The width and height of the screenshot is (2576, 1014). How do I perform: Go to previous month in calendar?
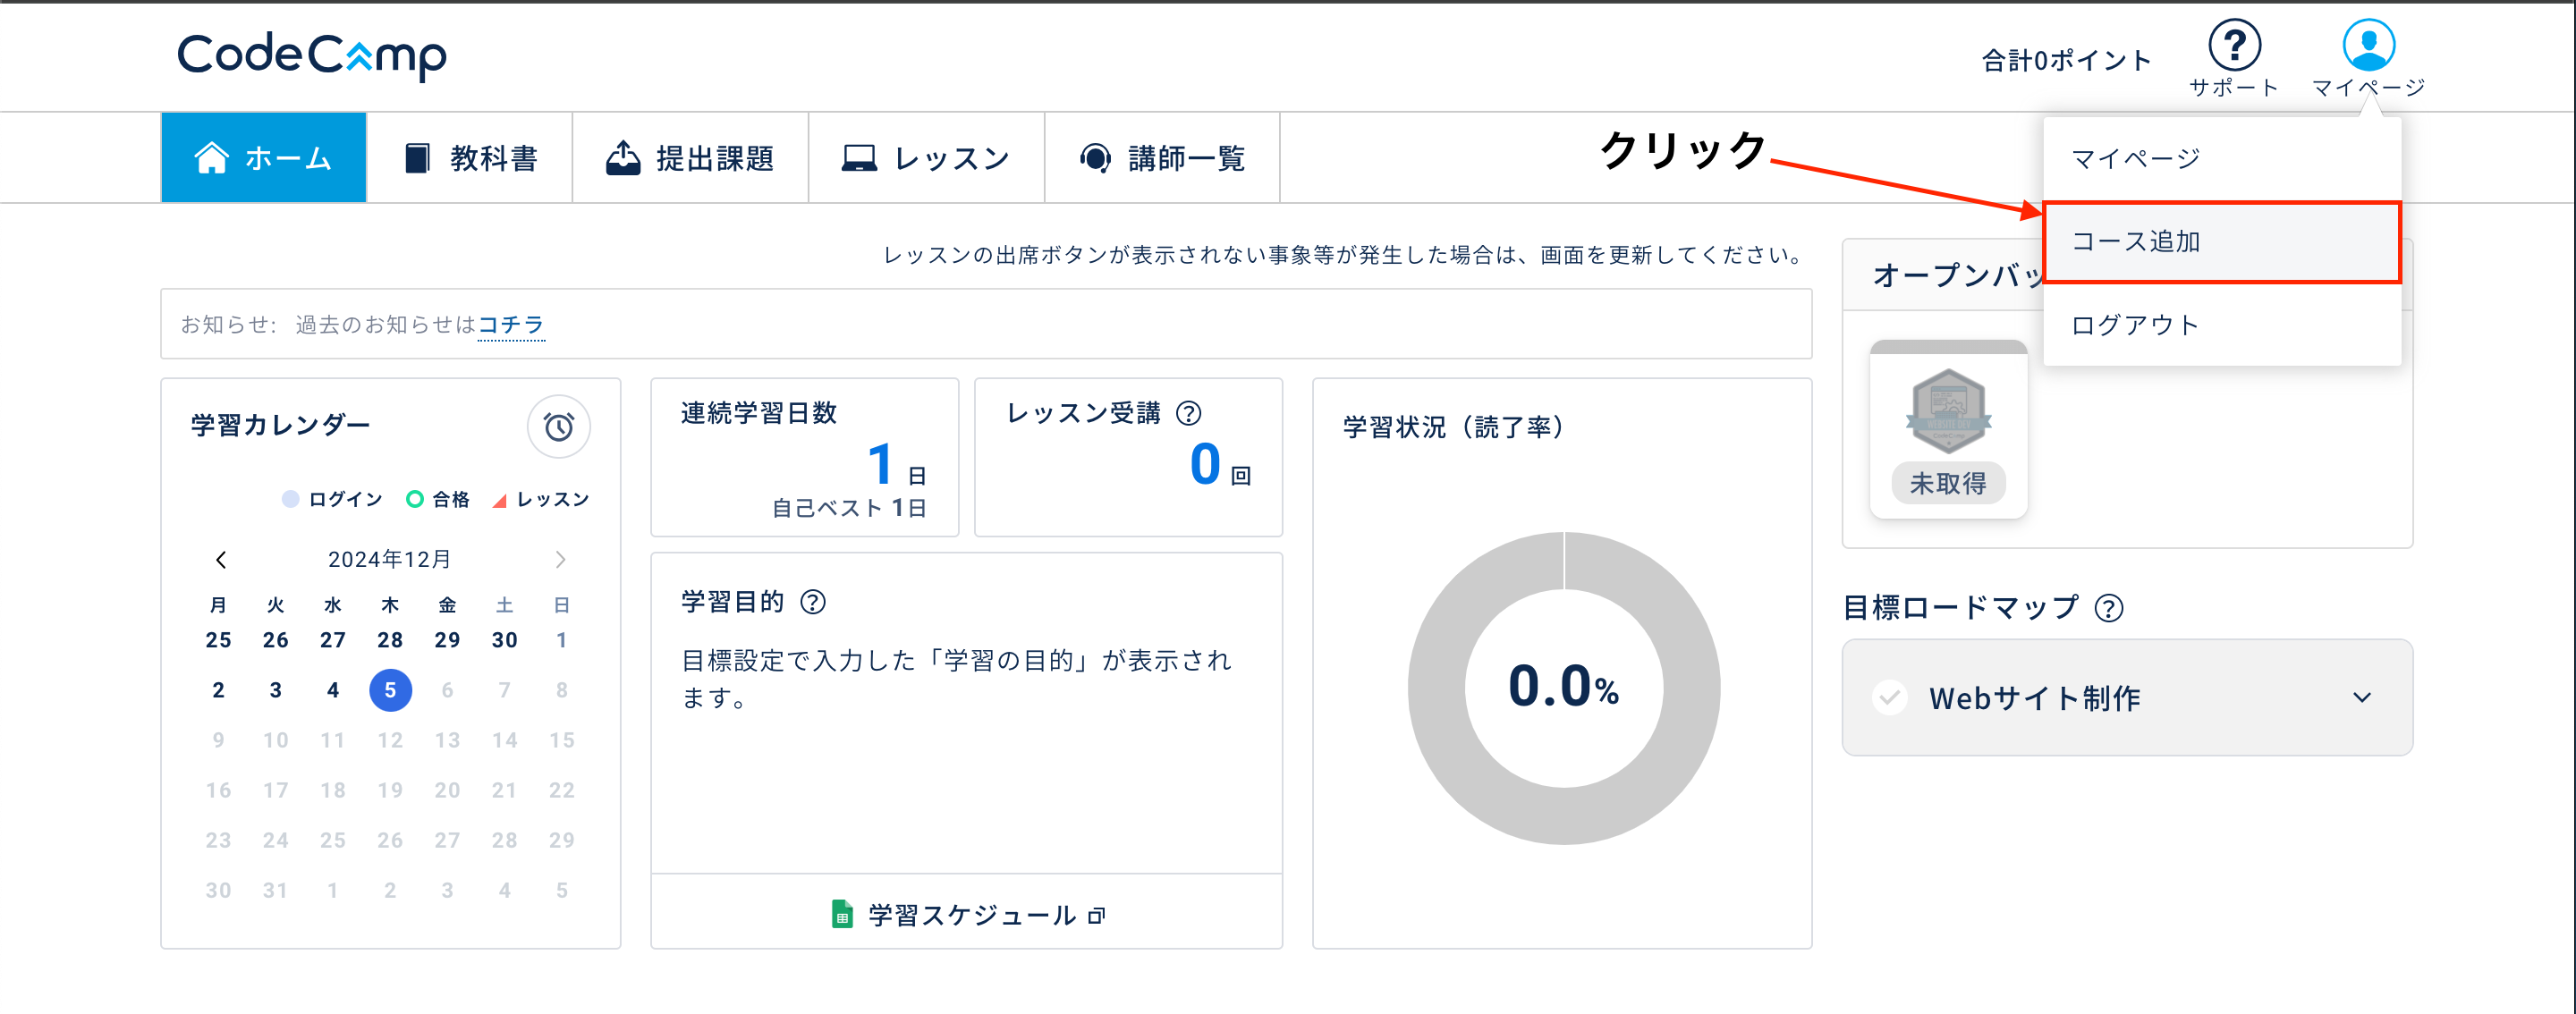click(221, 560)
